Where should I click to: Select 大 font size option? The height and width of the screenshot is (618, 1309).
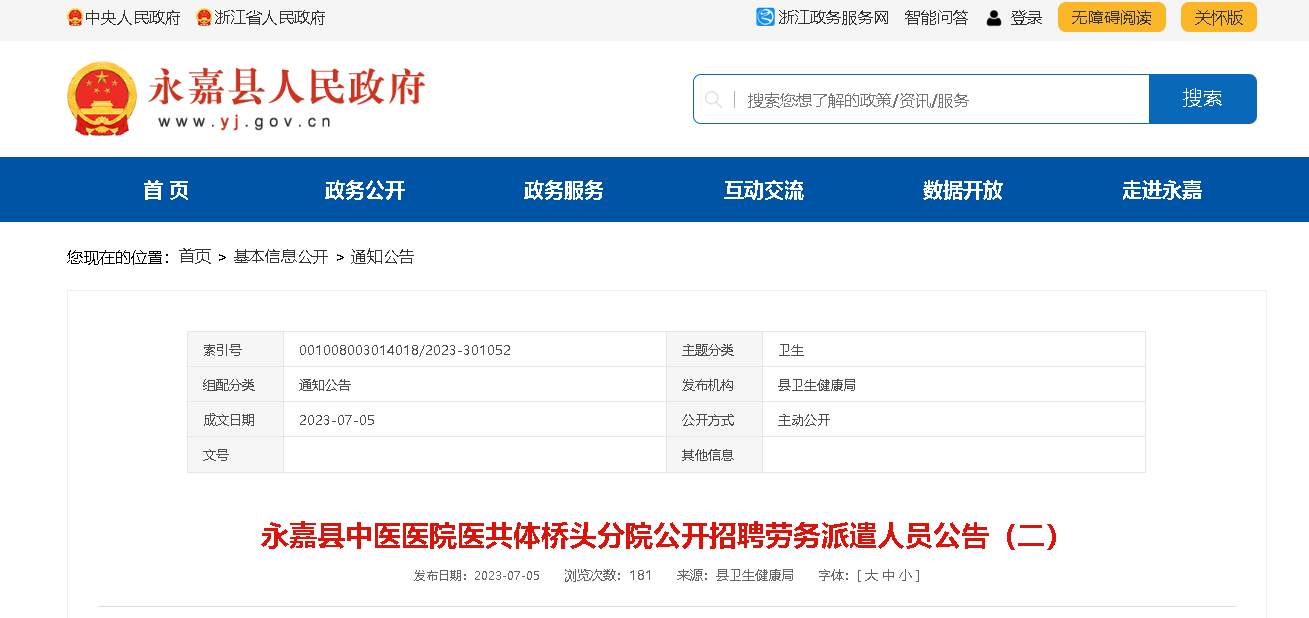point(871,576)
